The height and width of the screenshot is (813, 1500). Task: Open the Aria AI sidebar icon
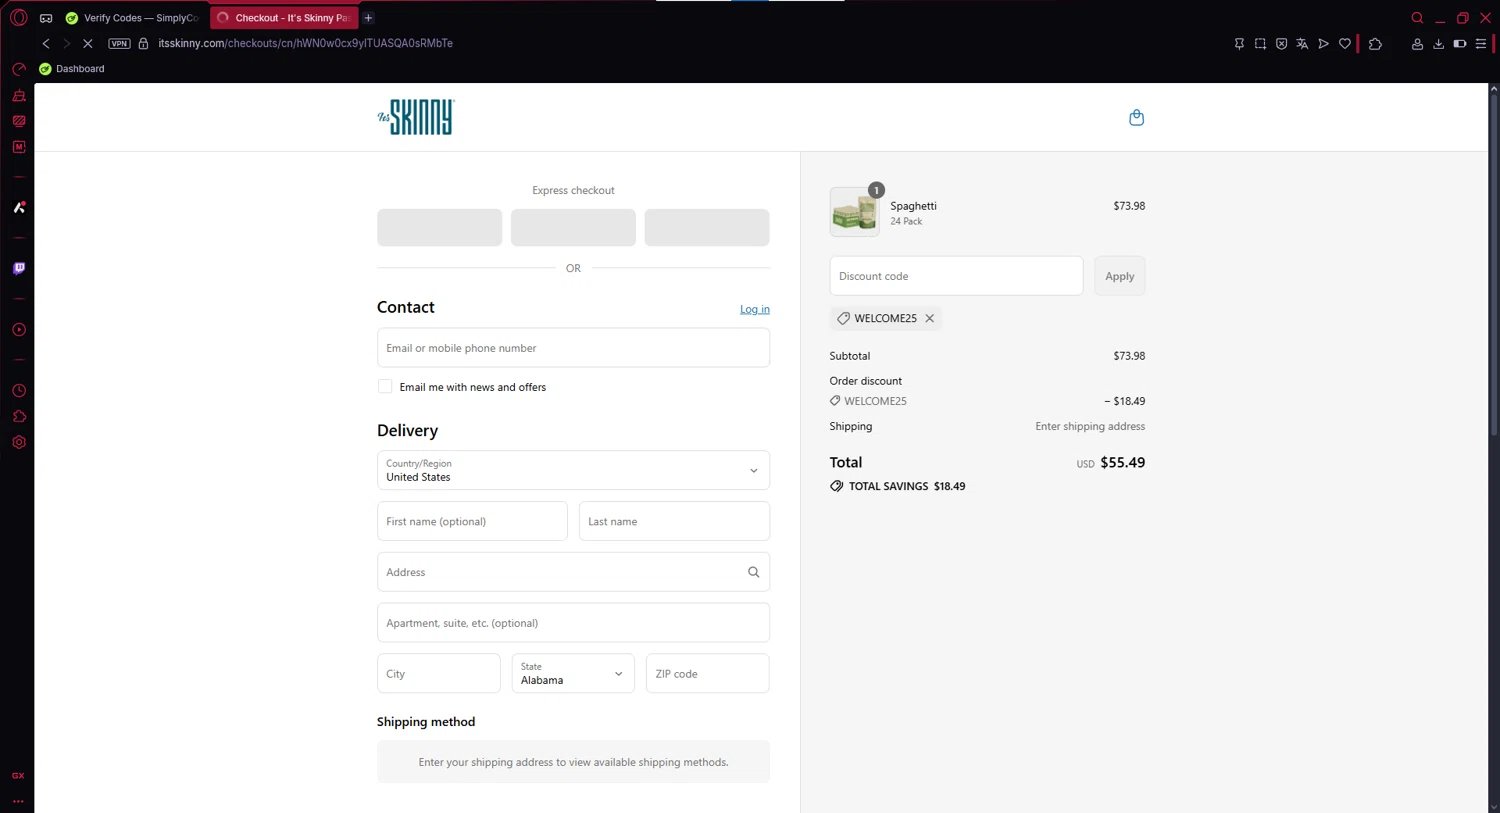(x=18, y=207)
